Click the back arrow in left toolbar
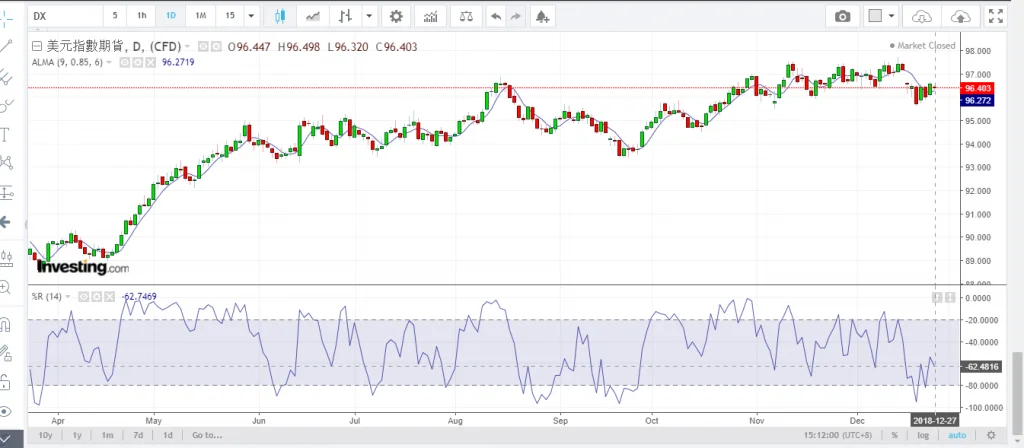This screenshot has width=1024, height=448. tap(6, 222)
